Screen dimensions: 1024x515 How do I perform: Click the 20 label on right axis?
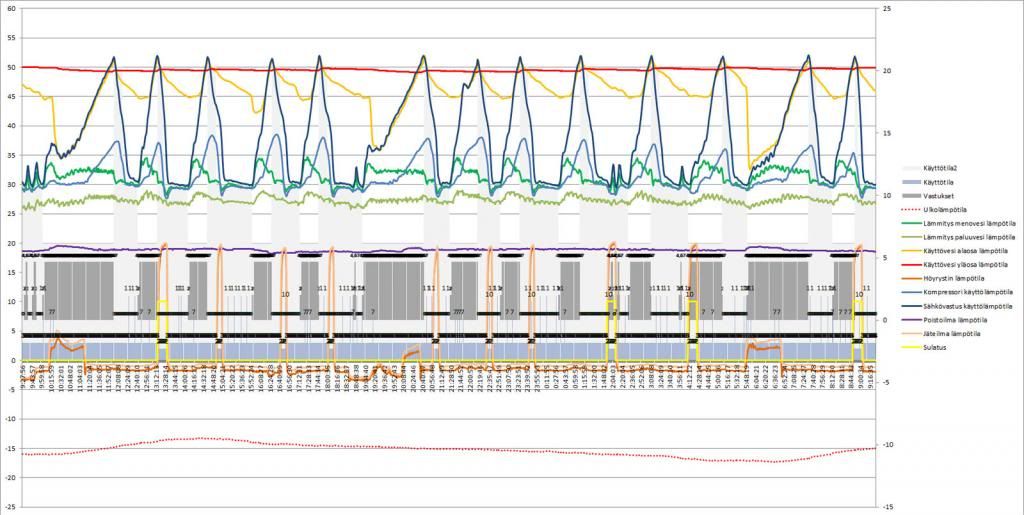click(884, 71)
